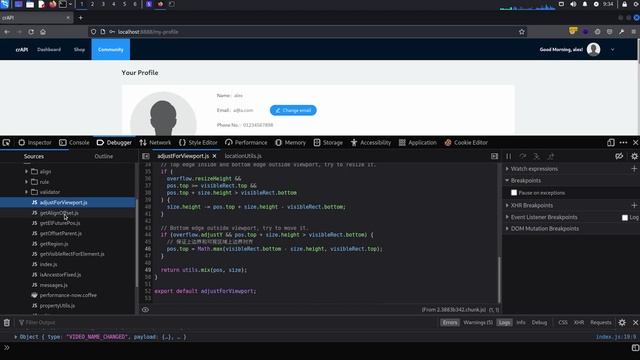The height and width of the screenshot is (360, 640).
Task: Open getOffsetParent.js in the source tree
Action: tap(60, 233)
